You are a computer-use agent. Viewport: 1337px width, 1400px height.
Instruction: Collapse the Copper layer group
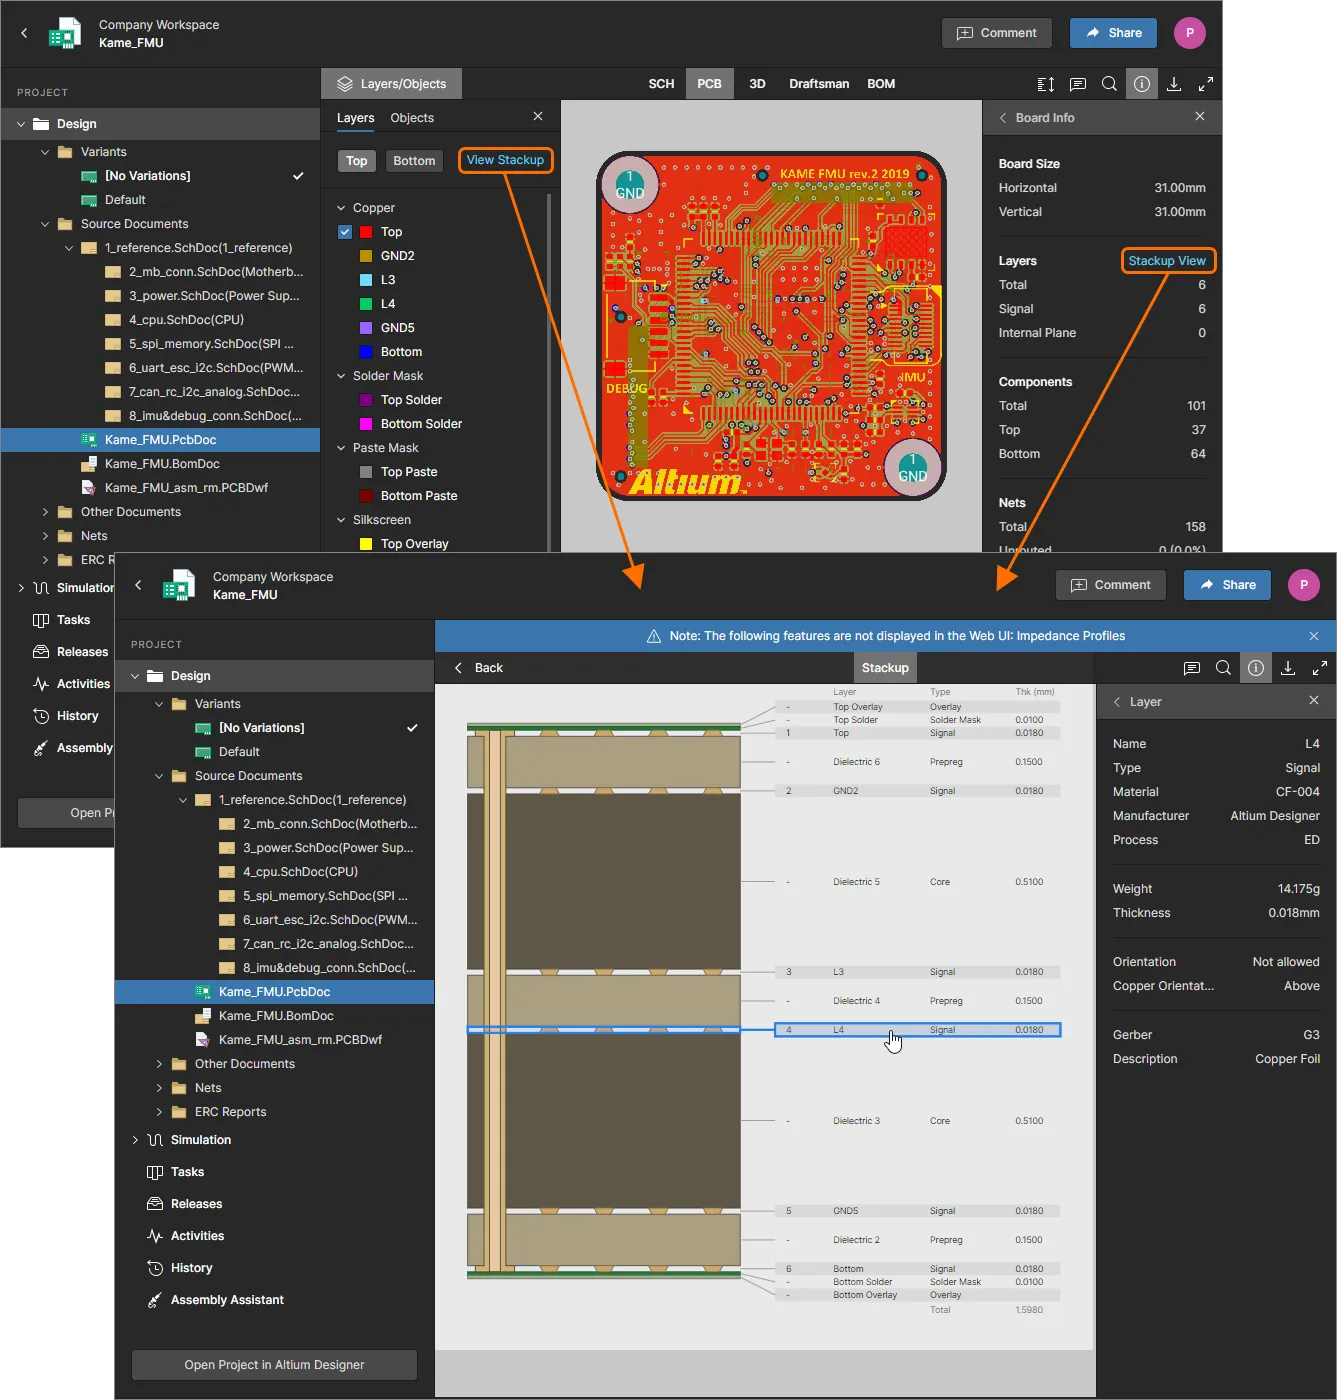(341, 208)
